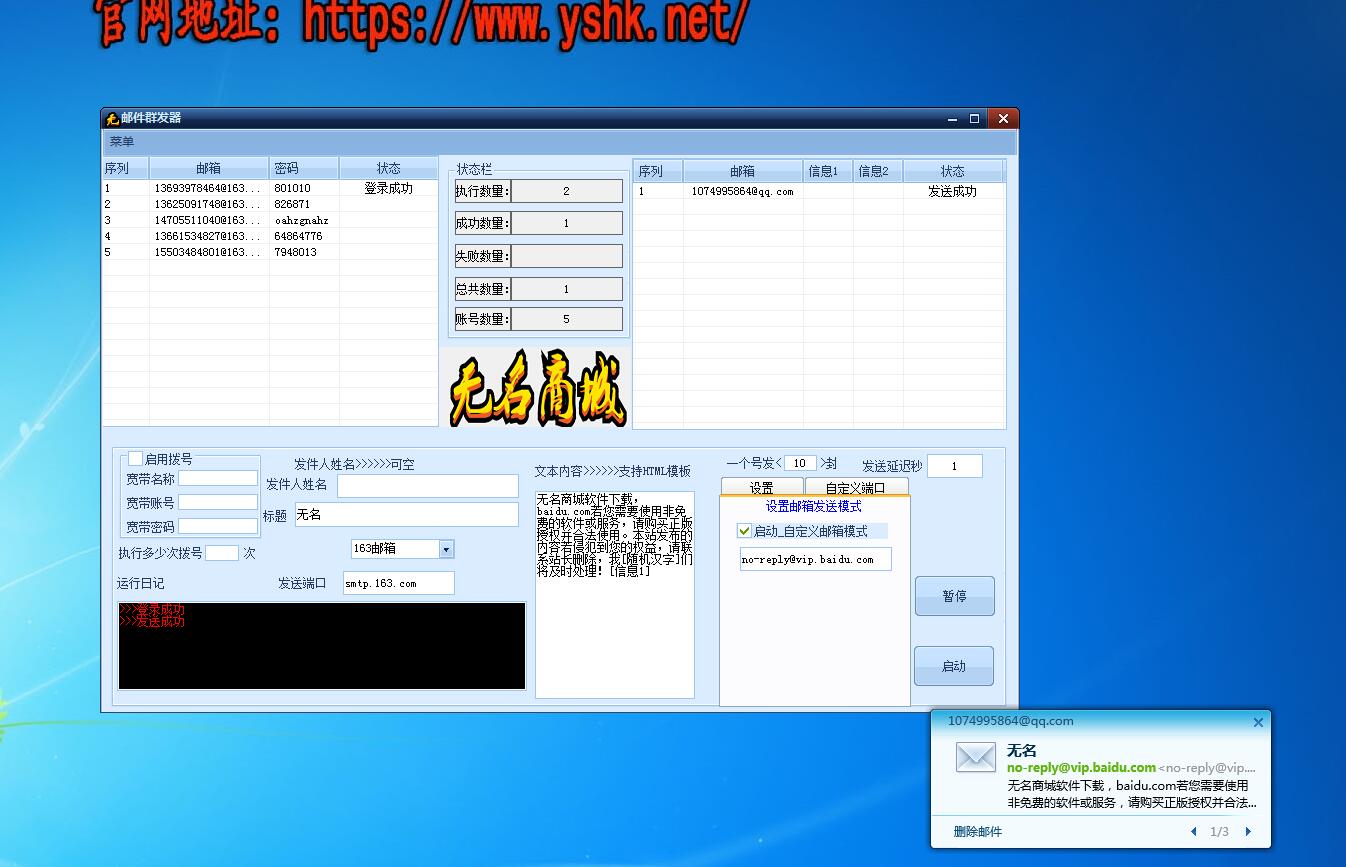Viewport: 1346px width, 867px height.
Task: Click left table 序列 column header
Action: tap(126, 168)
